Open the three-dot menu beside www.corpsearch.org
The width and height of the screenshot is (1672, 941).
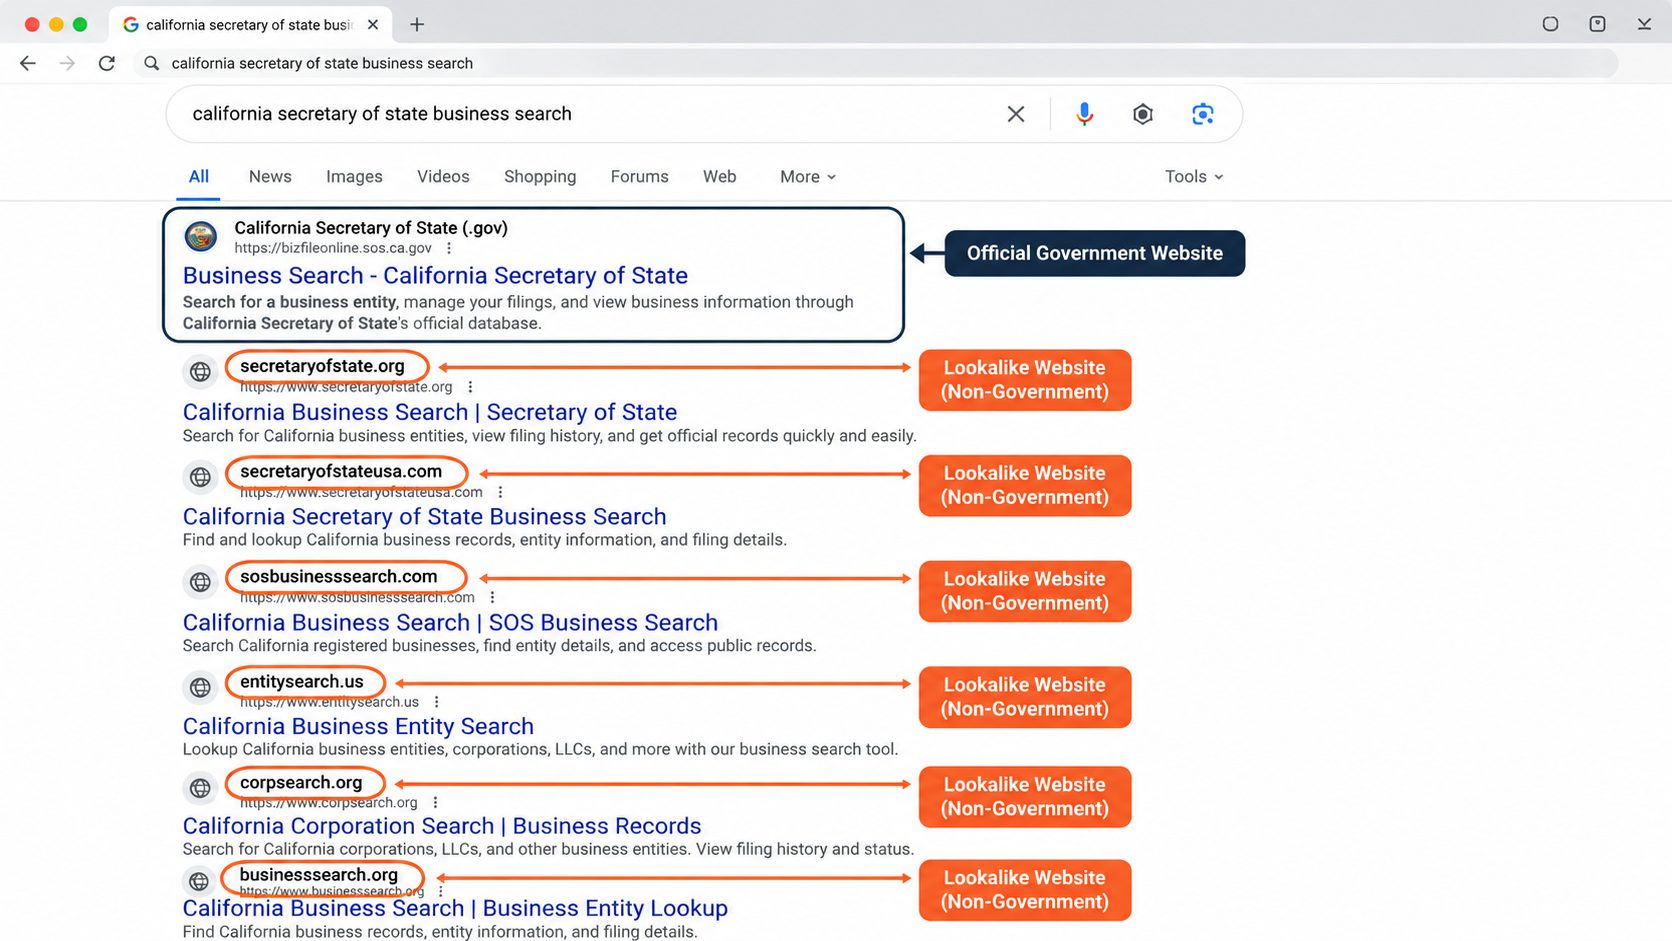(435, 802)
